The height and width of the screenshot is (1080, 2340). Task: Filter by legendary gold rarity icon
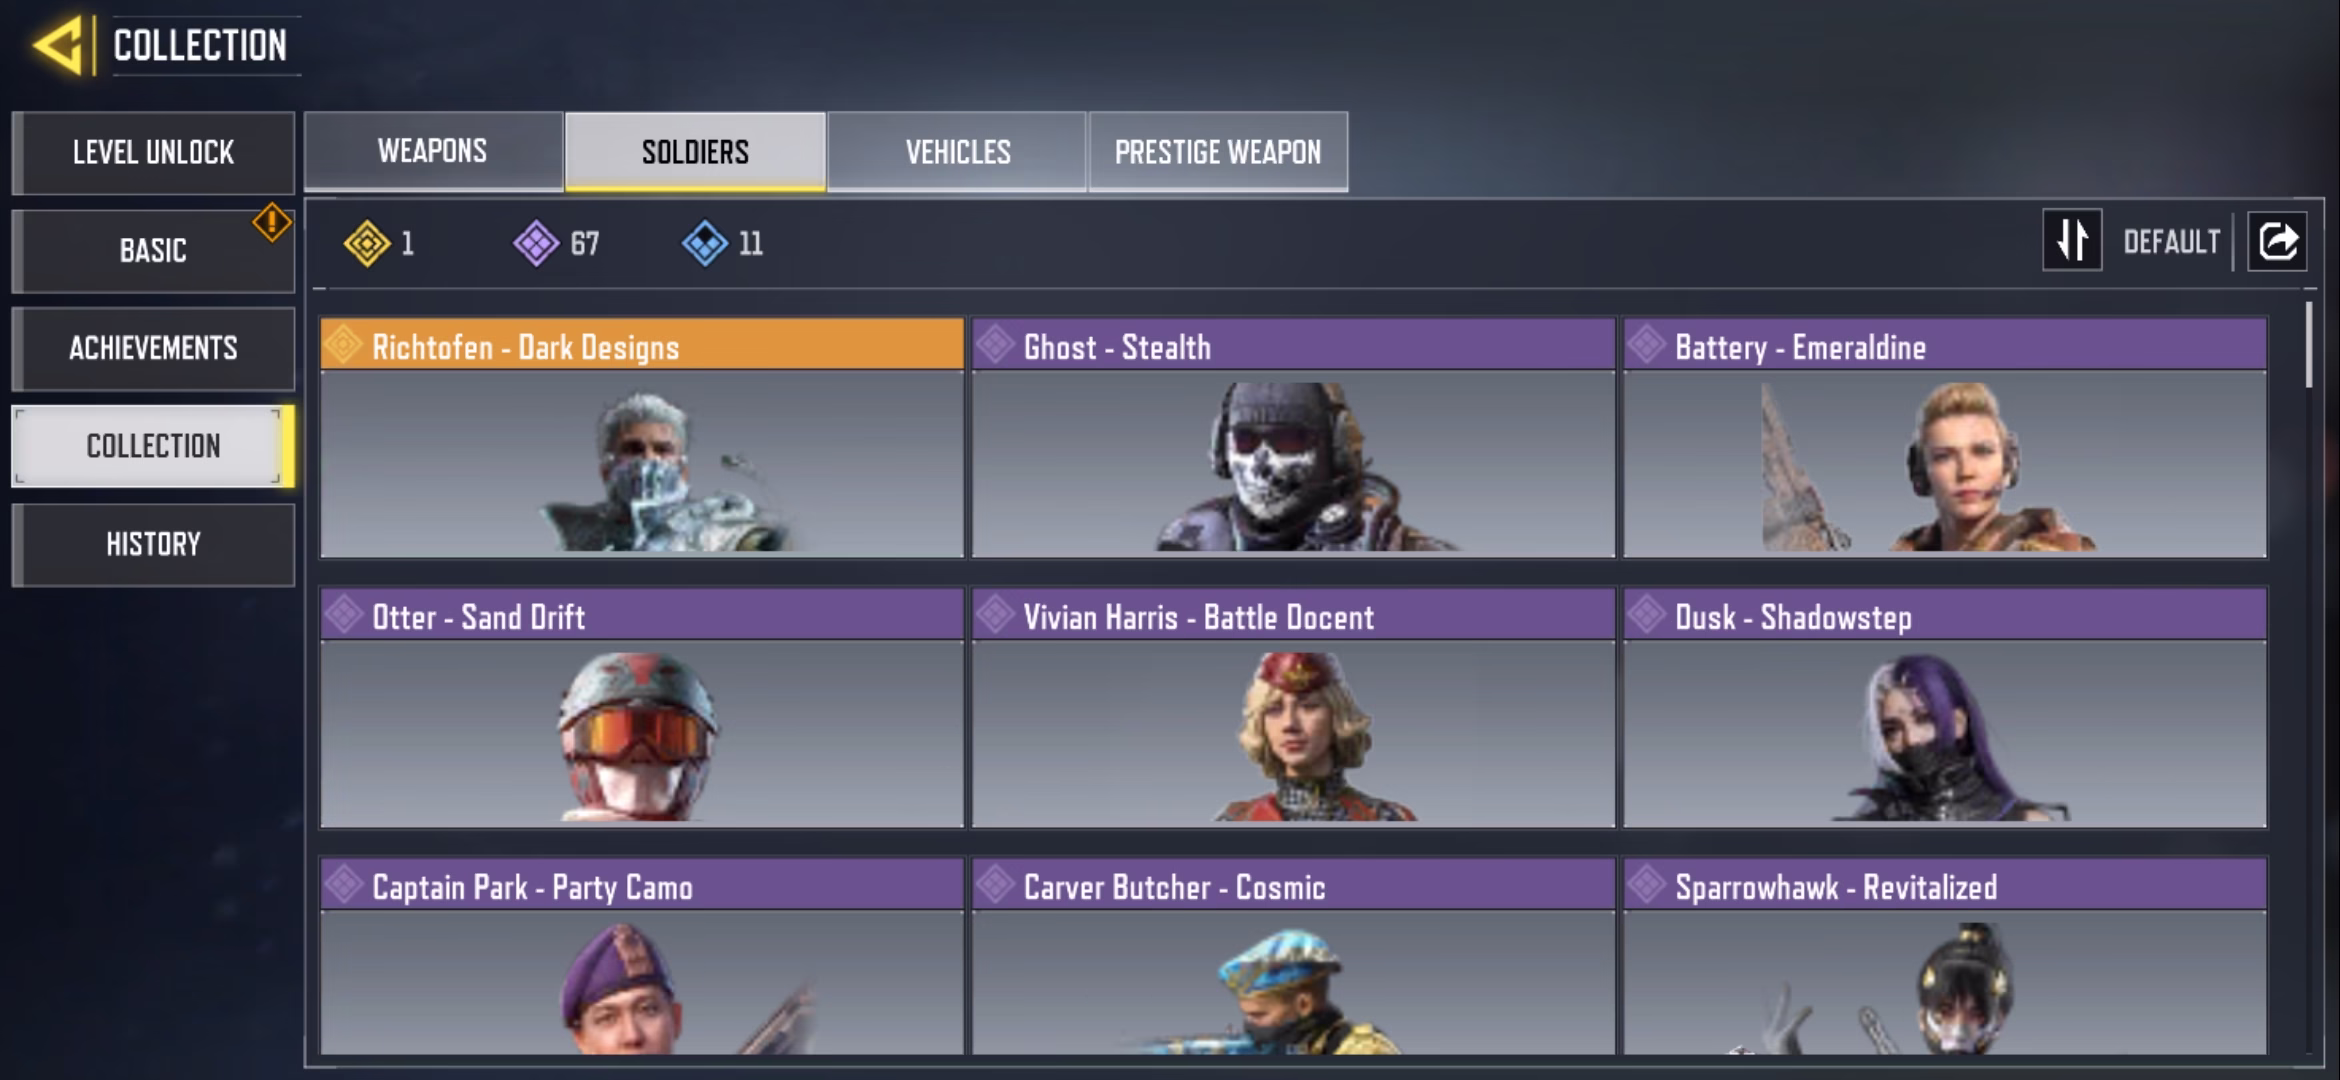367,243
